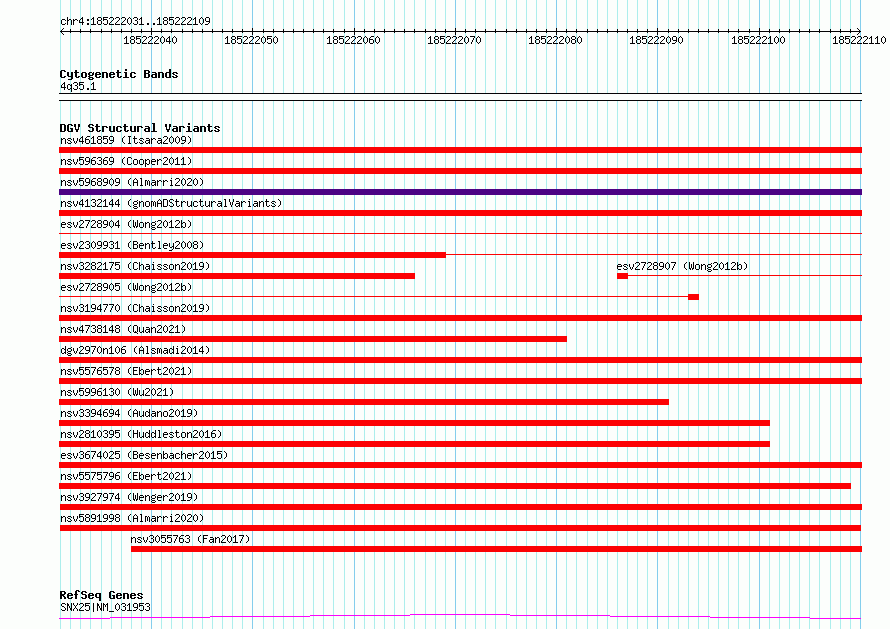This screenshot has height=629, width=890.
Task: Click ruler position 185222090
Action: coord(656,40)
